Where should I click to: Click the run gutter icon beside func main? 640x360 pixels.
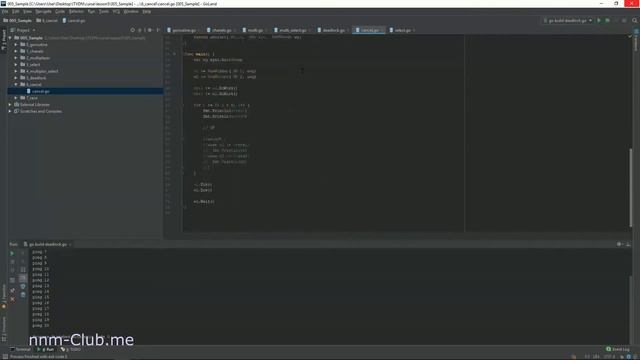[x=175, y=54]
